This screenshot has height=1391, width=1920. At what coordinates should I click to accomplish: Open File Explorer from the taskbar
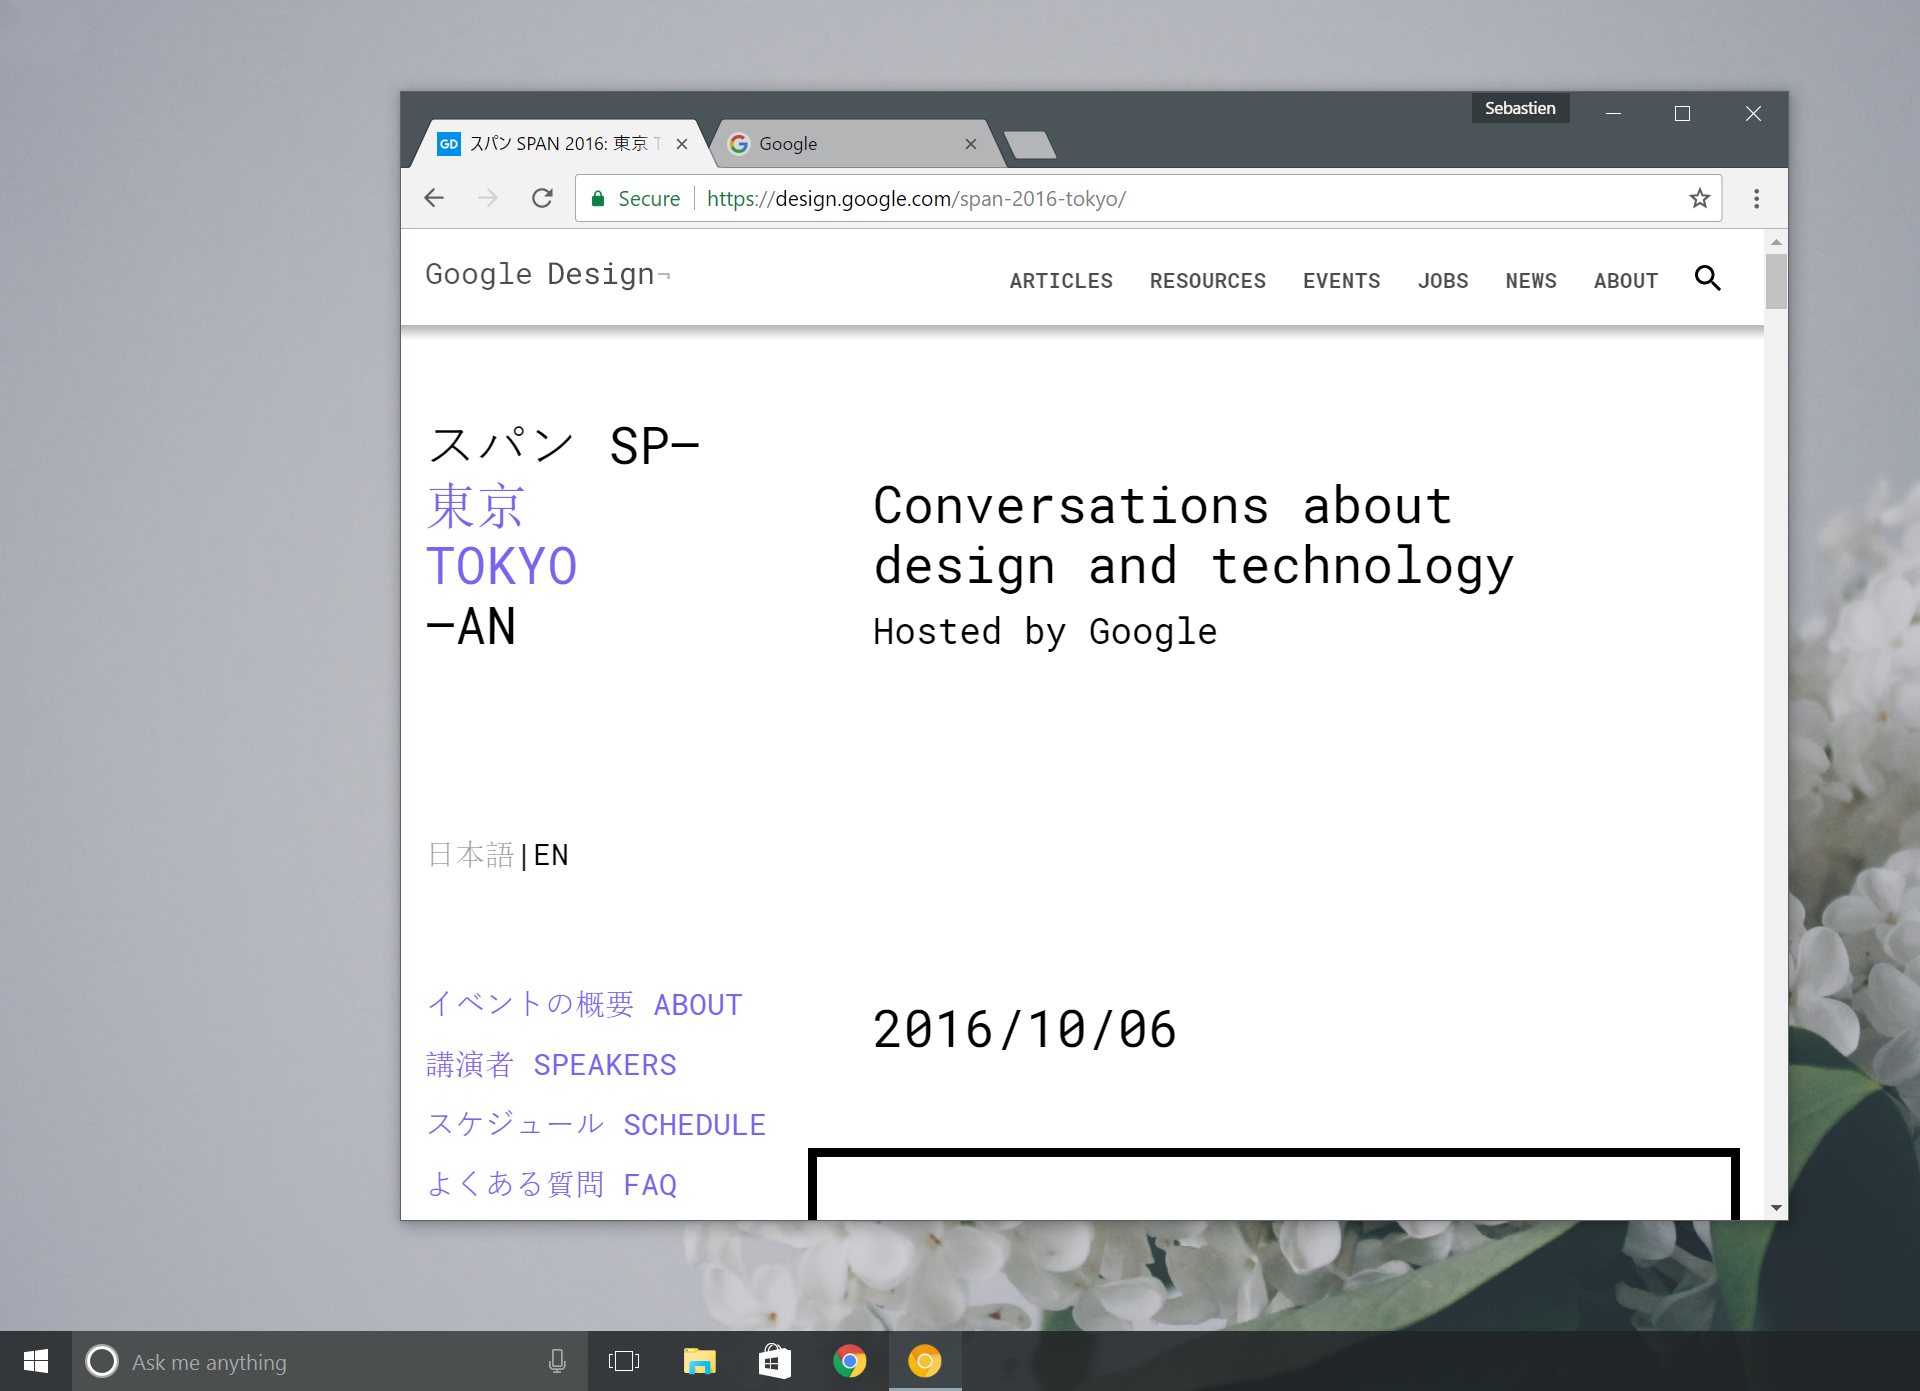pyautogui.click(x=700, y=1361)
